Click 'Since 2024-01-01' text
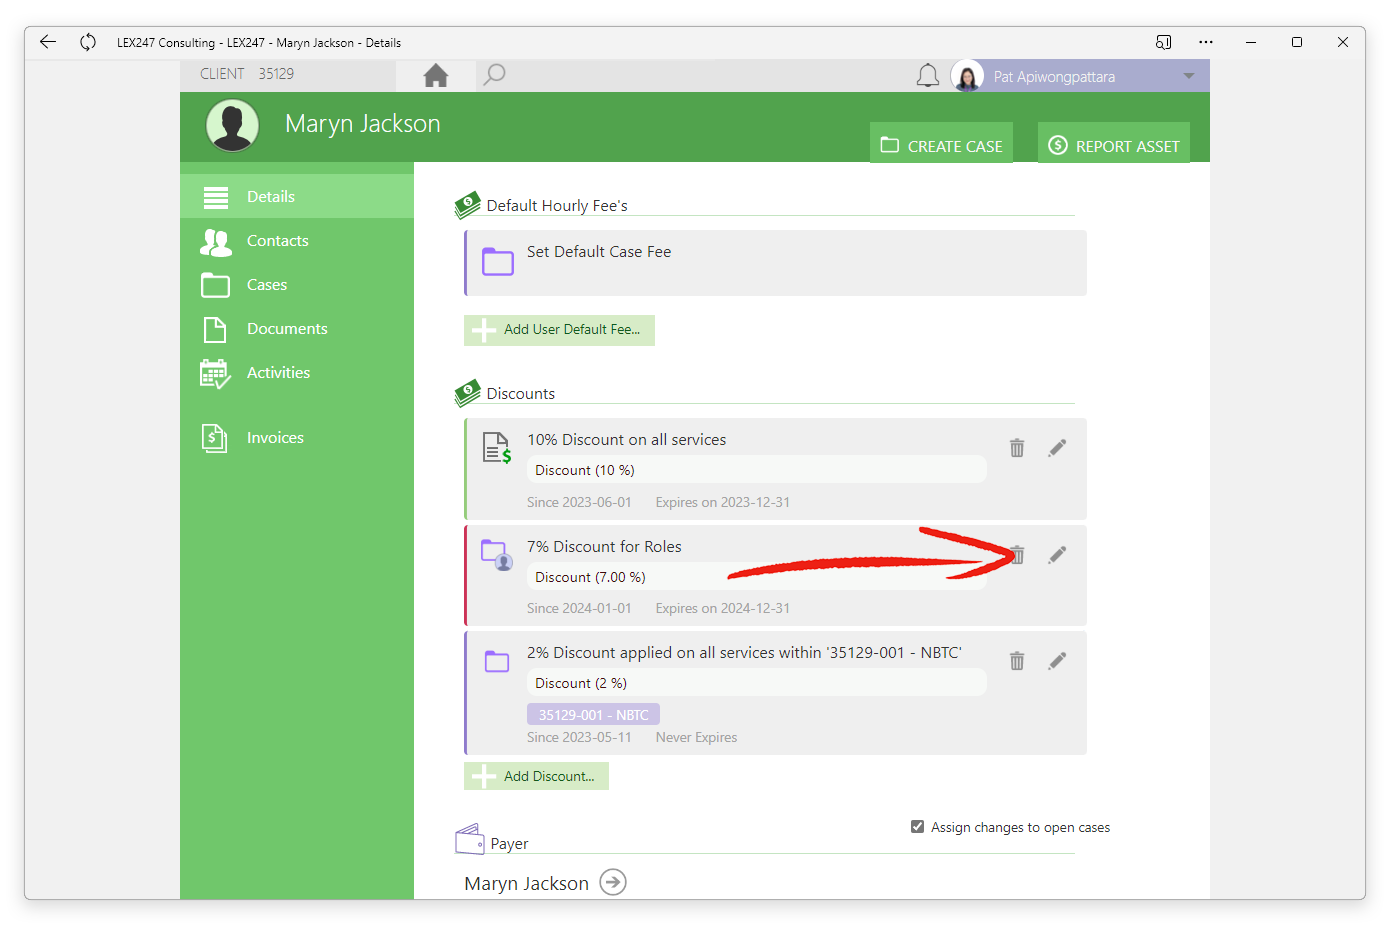Viewport: 1390px width, 925px height. coord(579,608)
